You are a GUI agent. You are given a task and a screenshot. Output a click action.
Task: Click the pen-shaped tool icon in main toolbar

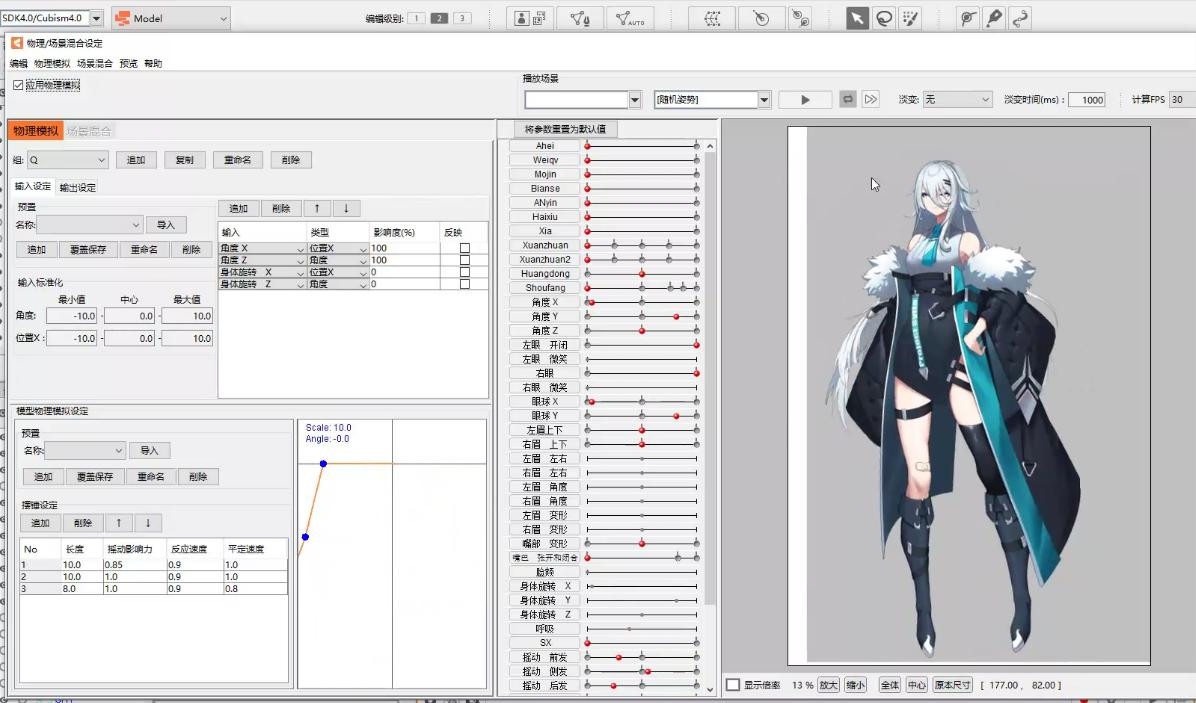[994, 18]
